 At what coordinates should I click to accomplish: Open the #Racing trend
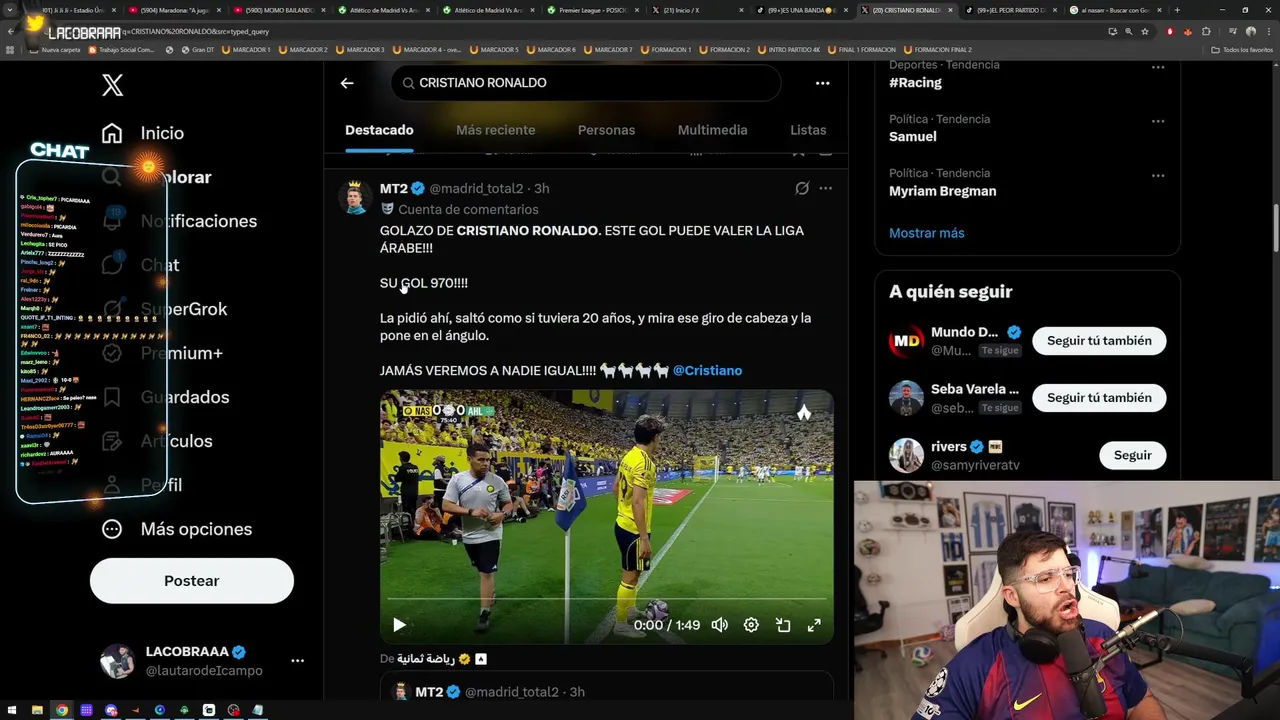pos(915,83)
